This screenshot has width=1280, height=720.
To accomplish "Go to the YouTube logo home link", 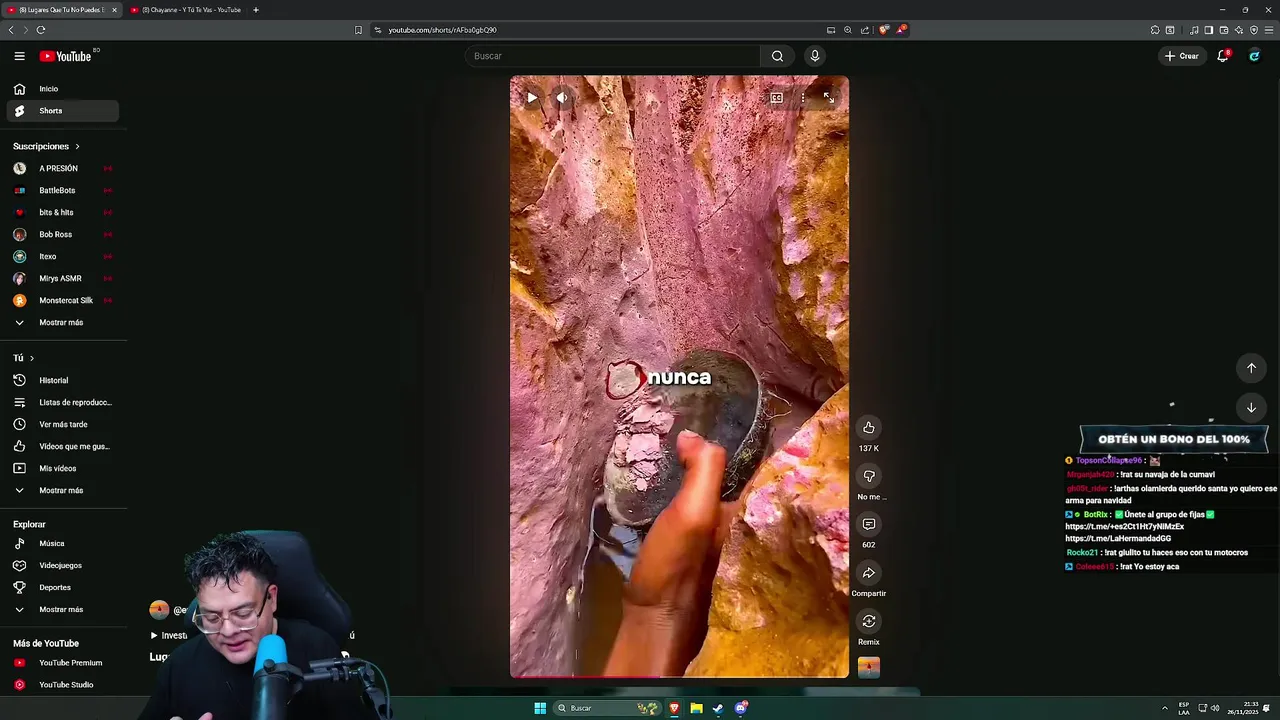I will click(x=65, y=56).
